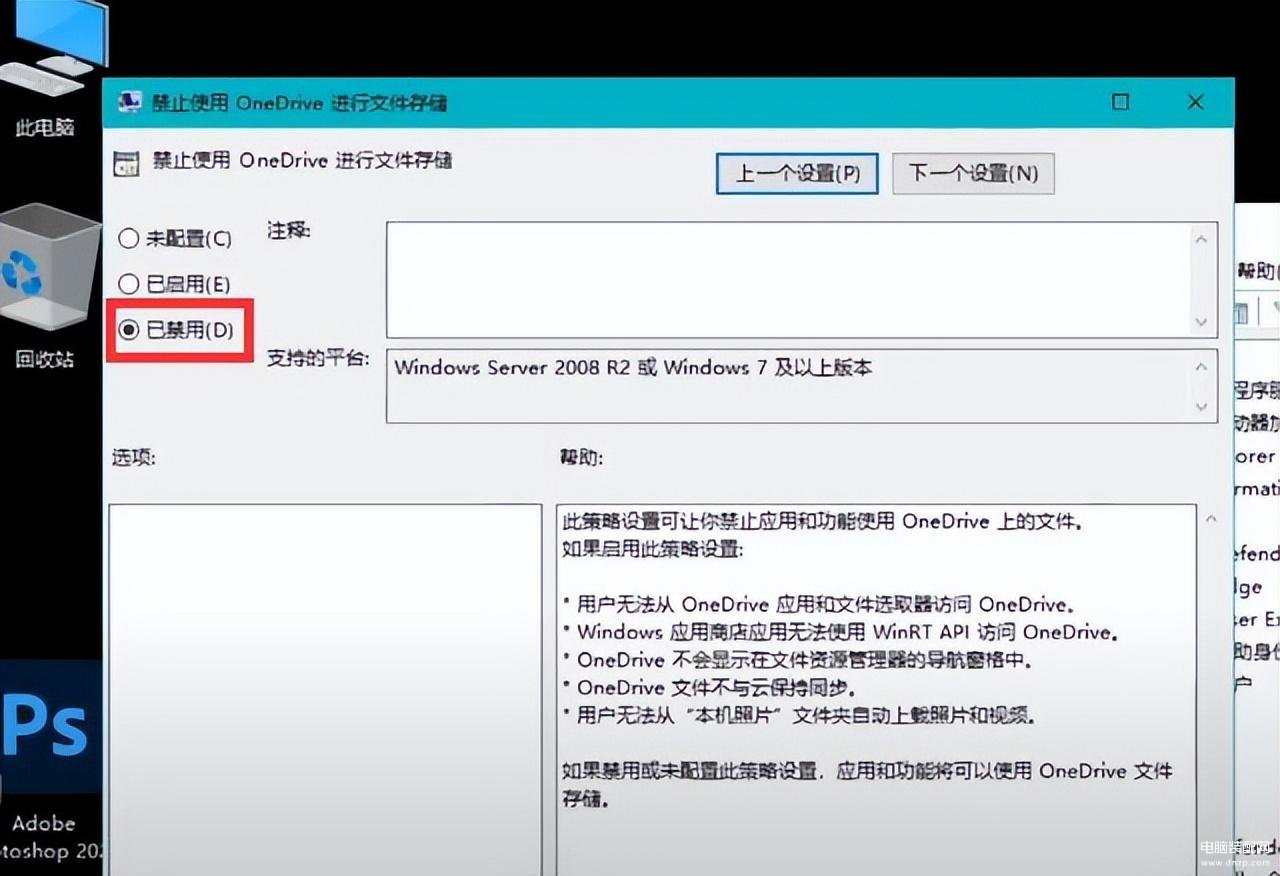The width and height of the screenshot is (1280, 876).
Task: Maximize the OneDrive policy dialog
Action: (x=1120, y=102)
